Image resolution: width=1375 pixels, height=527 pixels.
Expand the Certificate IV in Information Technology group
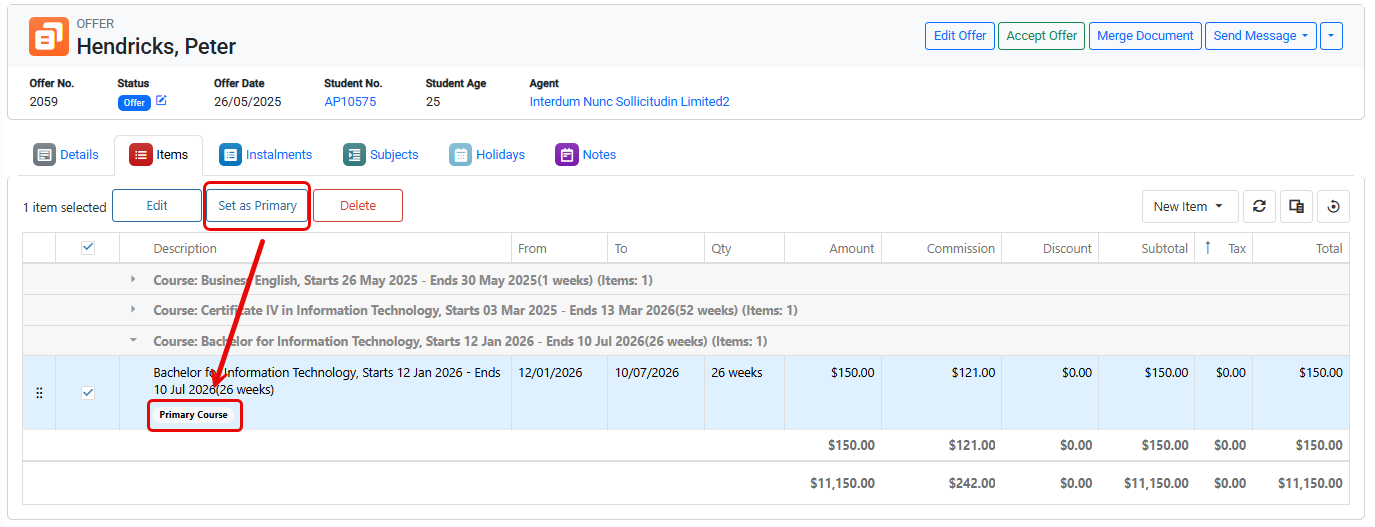133,310
